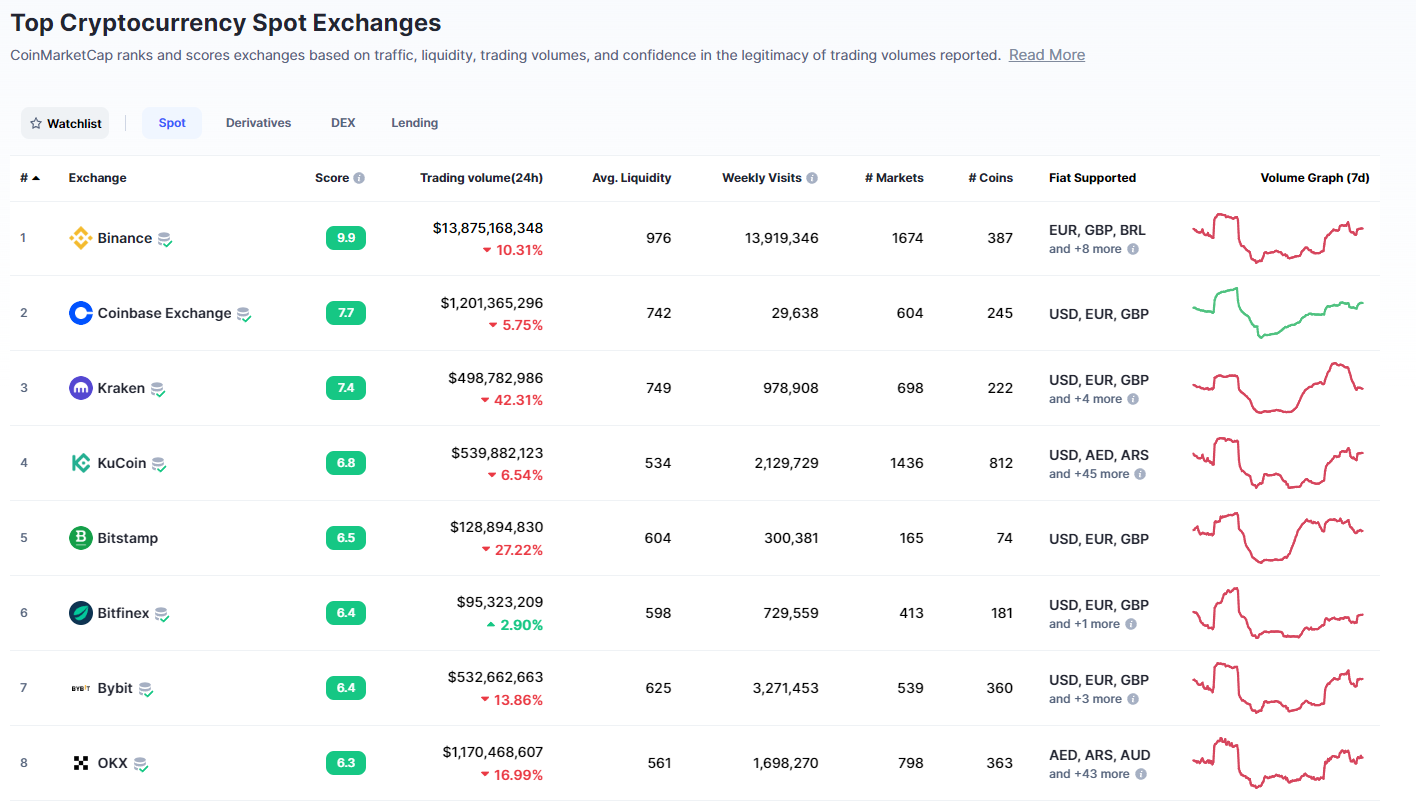Viewport: 1416px width, 801px height.
Task: Sort by Trading volume(24h) header
Action: 481,178
